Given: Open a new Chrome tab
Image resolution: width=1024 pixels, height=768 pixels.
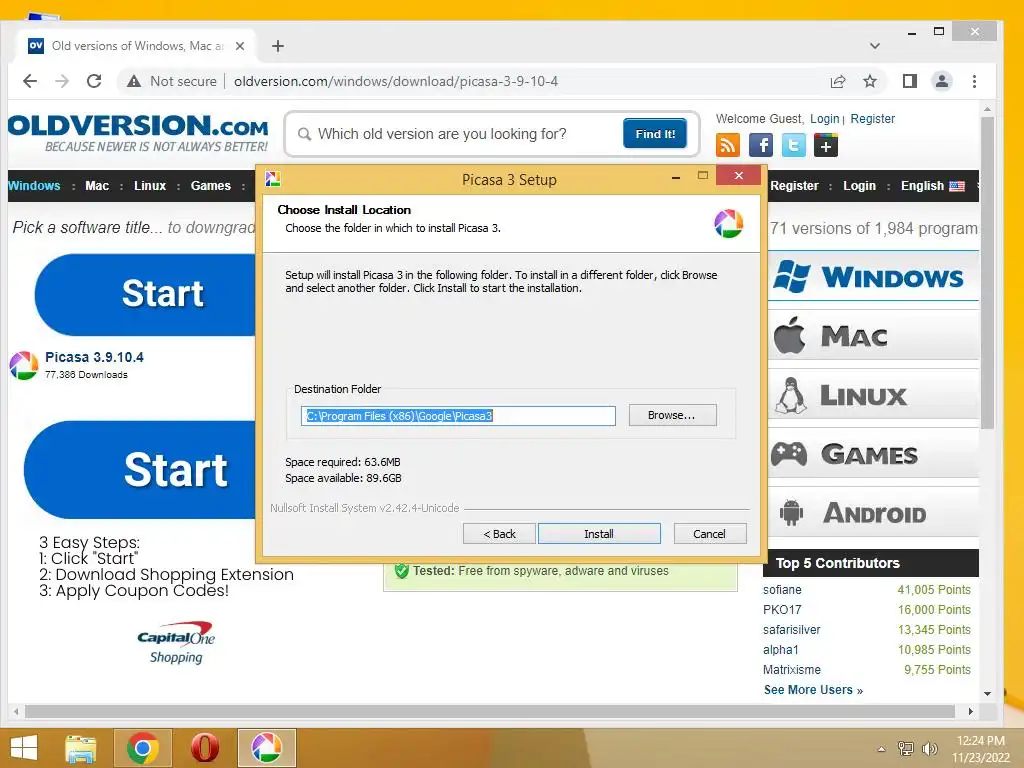Looking at the screenshot, I should coord(278,46).
